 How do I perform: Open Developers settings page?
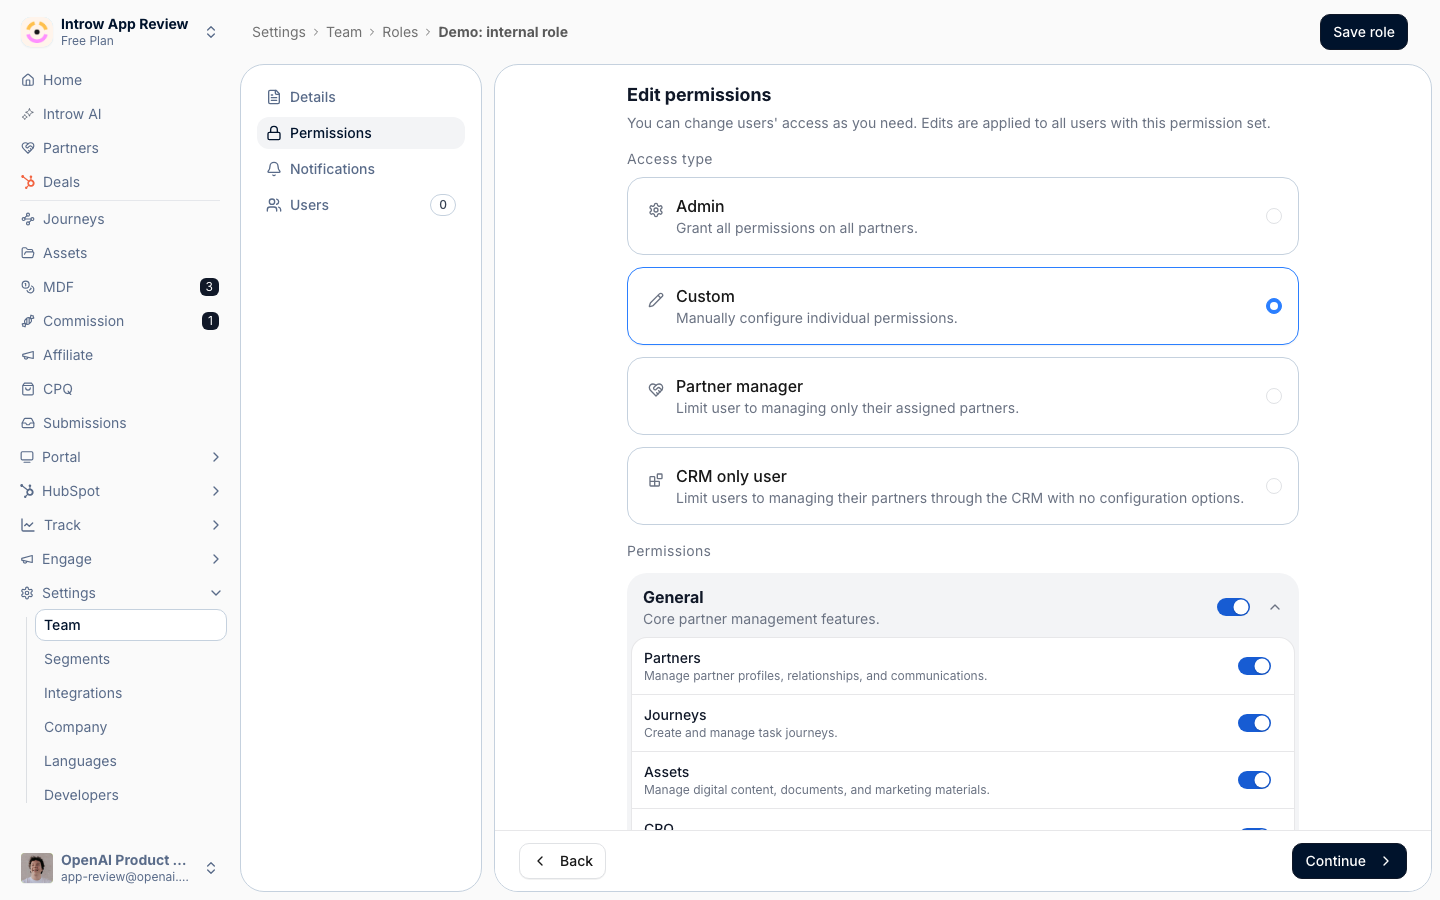pos(131,795)
